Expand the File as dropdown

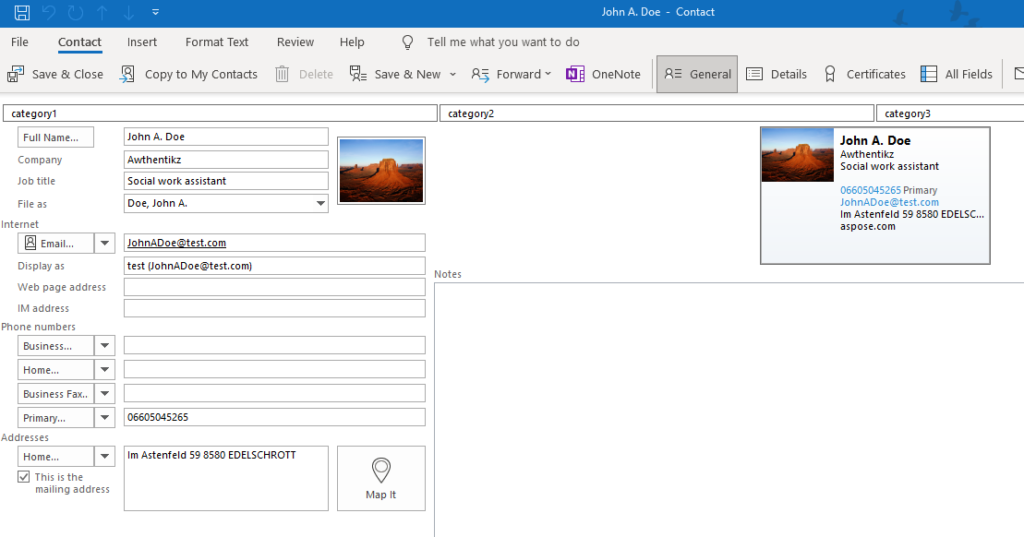[320, 204]
